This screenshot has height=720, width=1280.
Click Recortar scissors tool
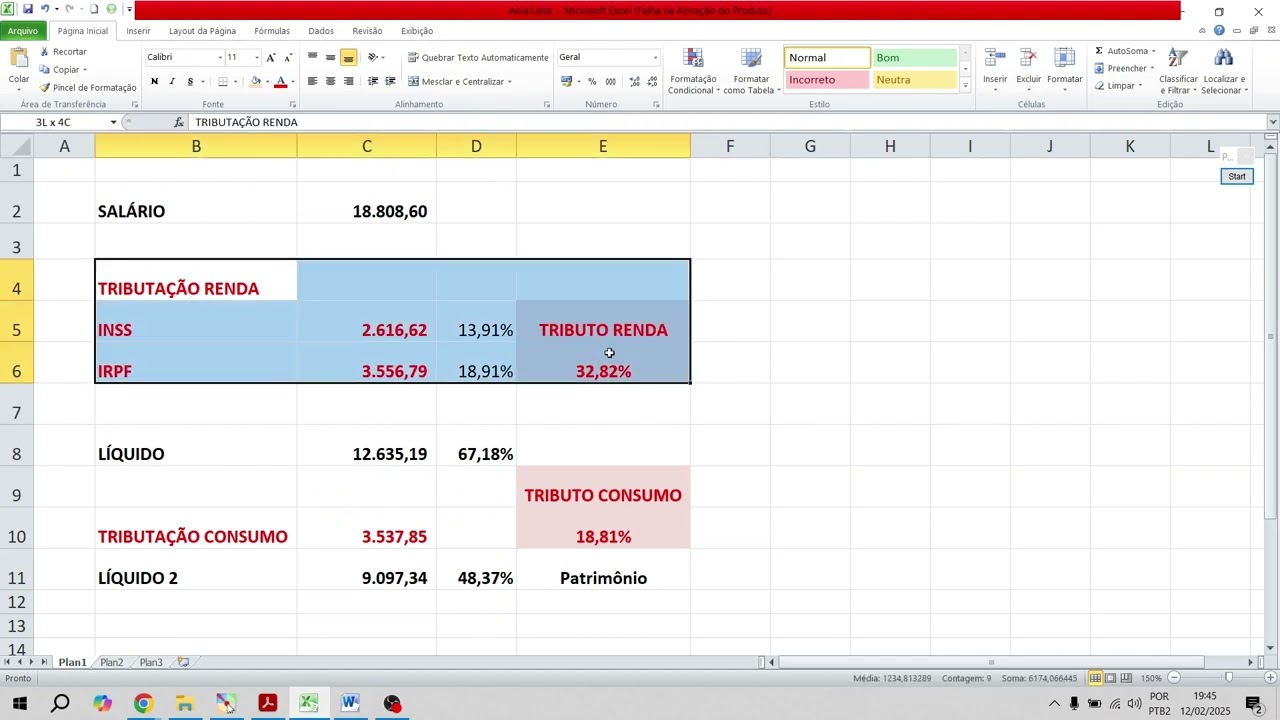(63, 51)
